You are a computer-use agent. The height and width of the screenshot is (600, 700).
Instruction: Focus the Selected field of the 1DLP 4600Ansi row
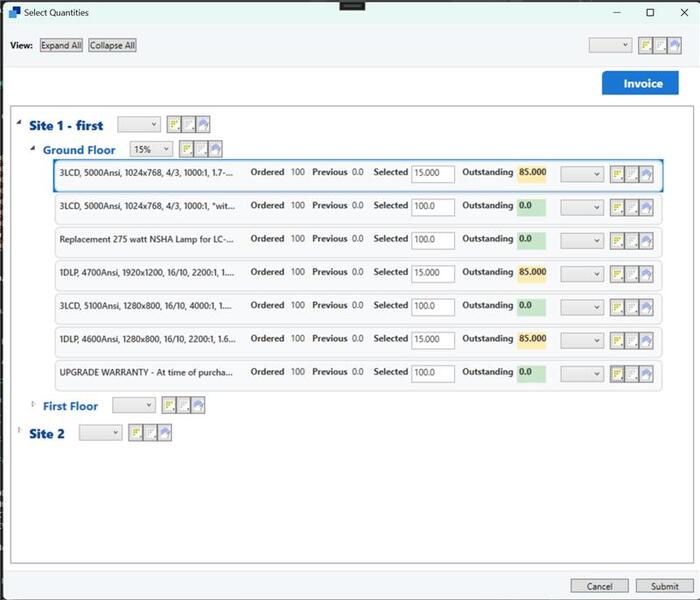click(x=433, y=340)
